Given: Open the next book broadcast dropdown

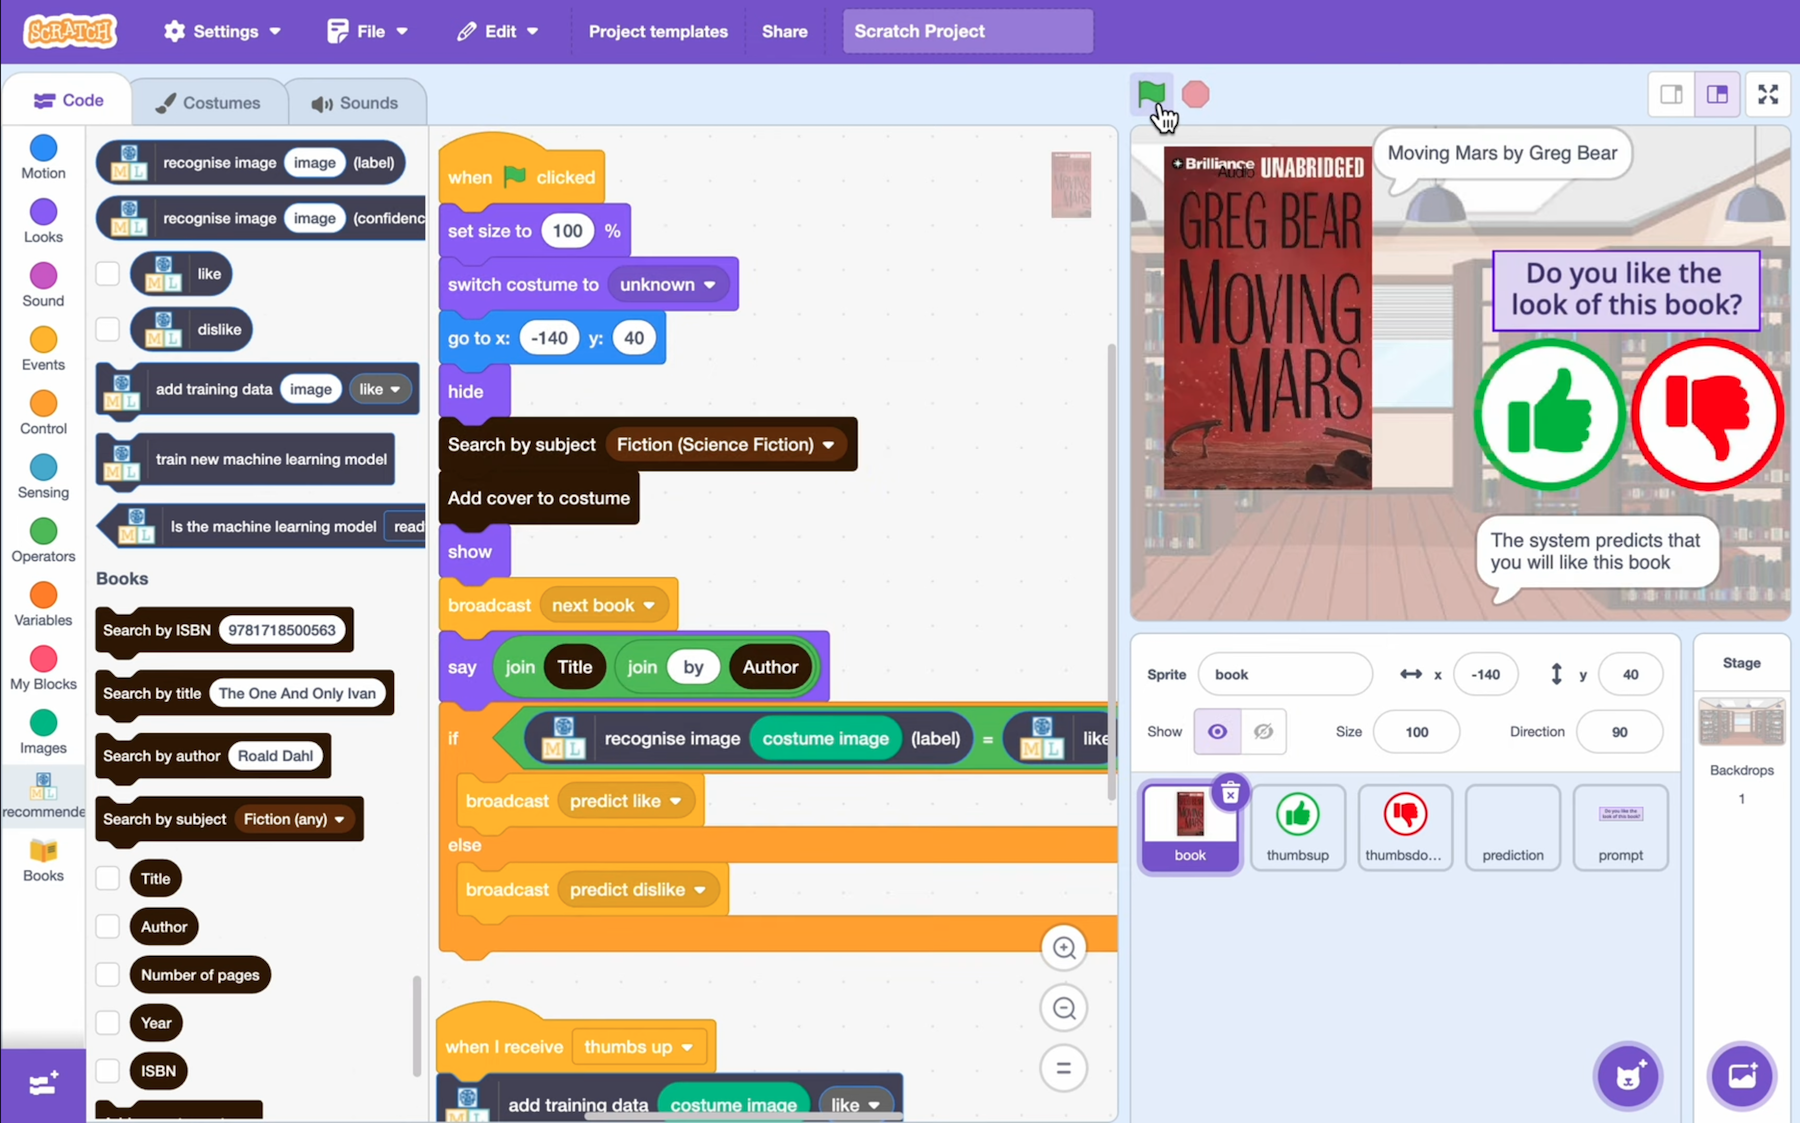Looking at the screenshot, I should click(x=603, y=605).
